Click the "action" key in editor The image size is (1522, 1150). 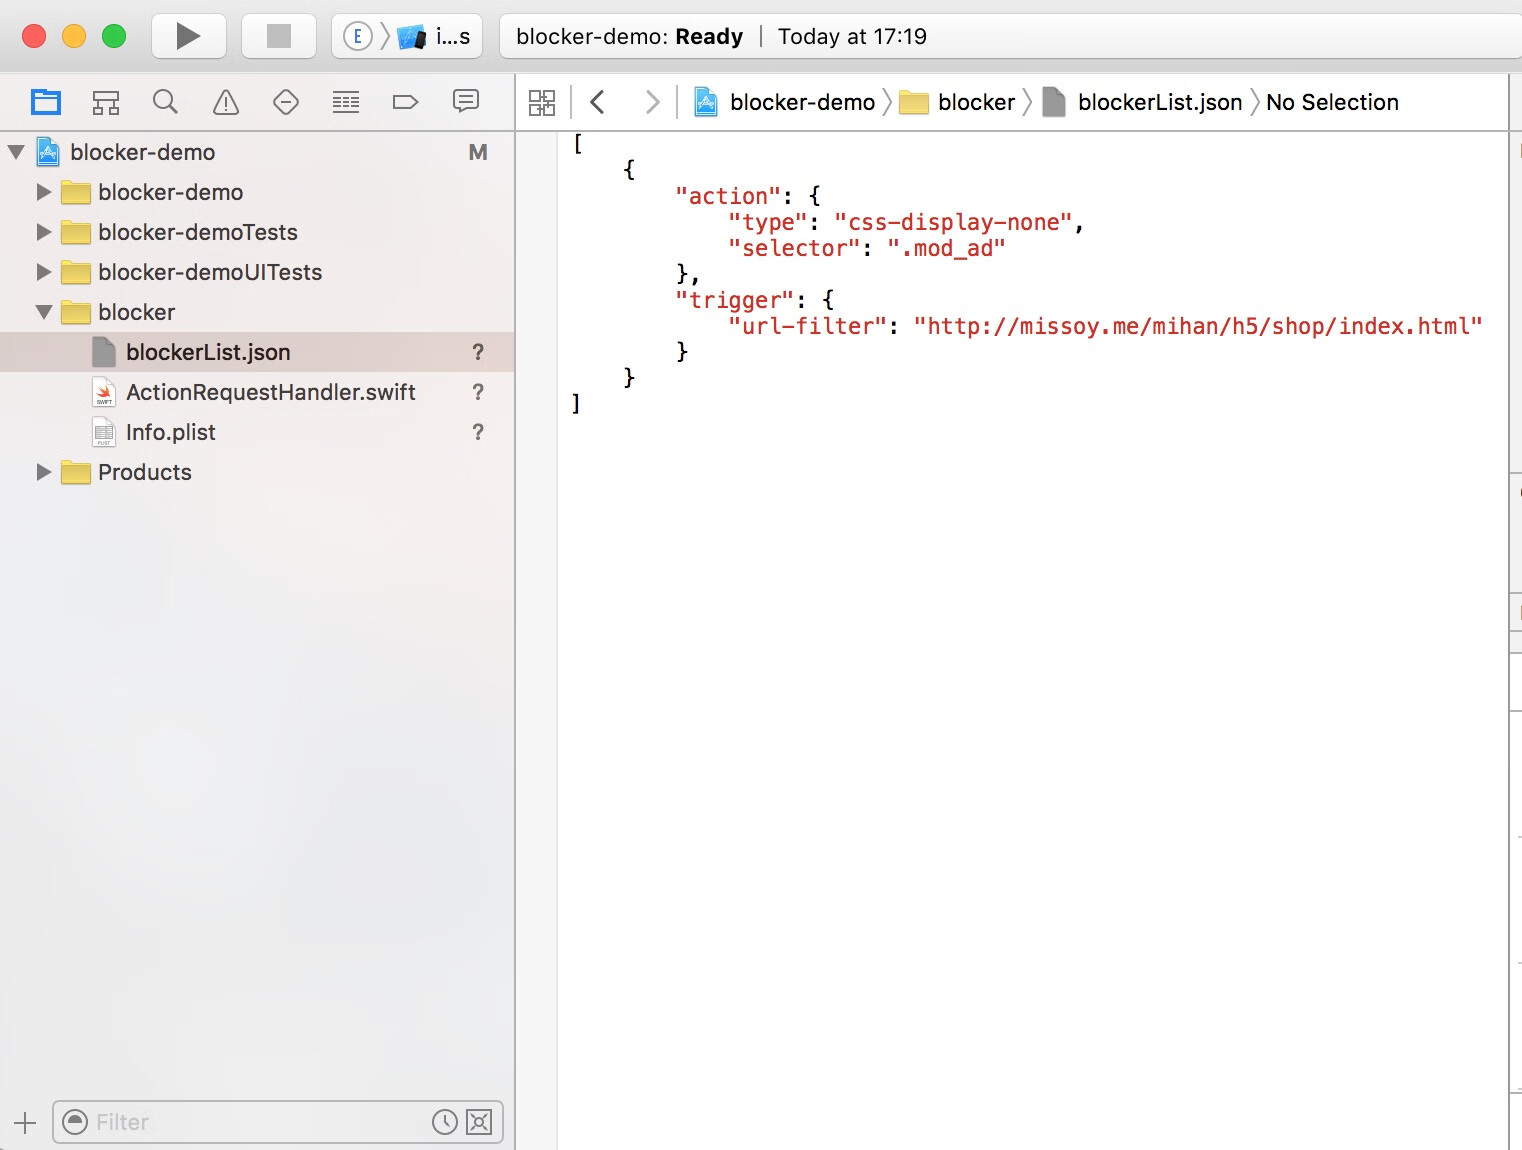coord(727,196)
